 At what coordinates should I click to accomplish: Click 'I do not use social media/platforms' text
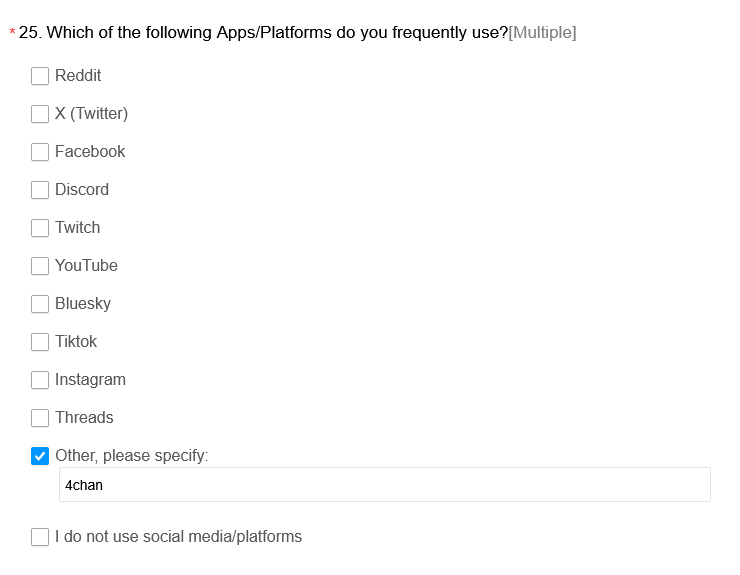(178, 537)
